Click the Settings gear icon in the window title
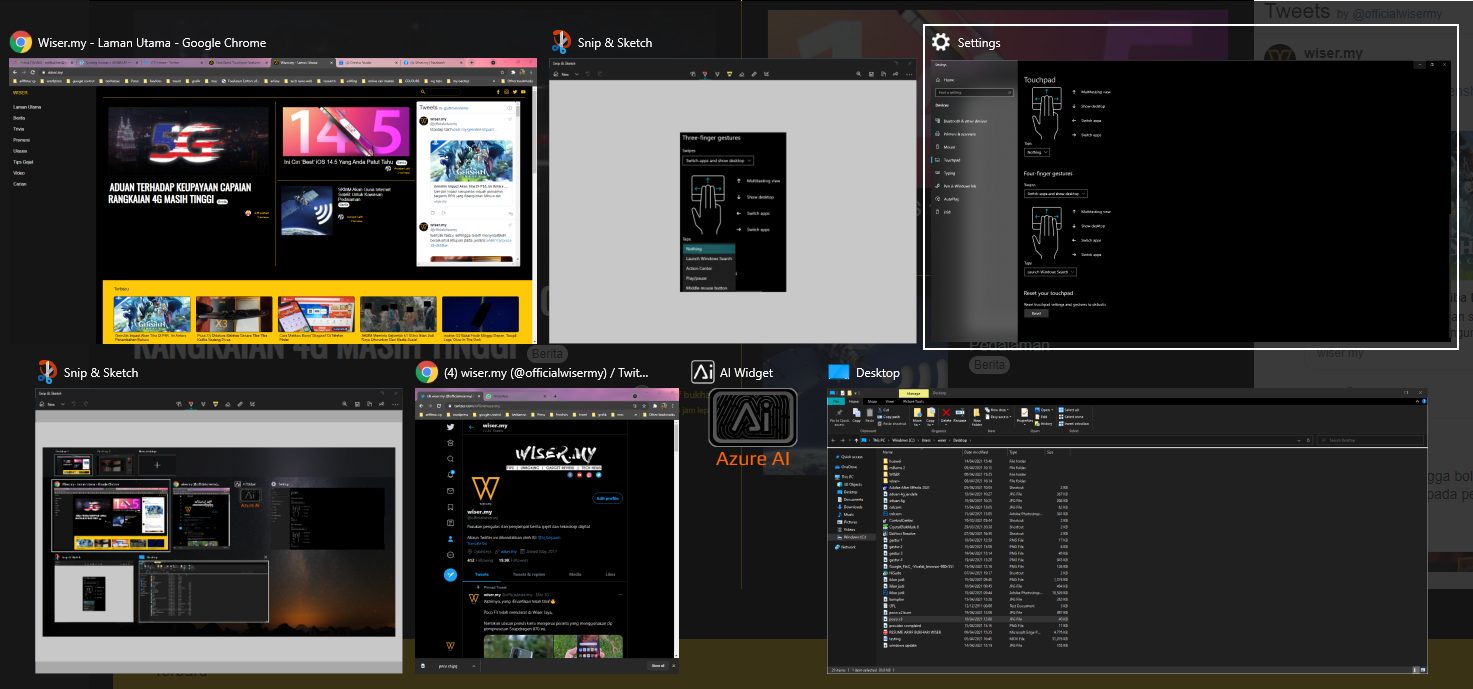Viewport: 1473px width, 689px height. pos(940,42)
